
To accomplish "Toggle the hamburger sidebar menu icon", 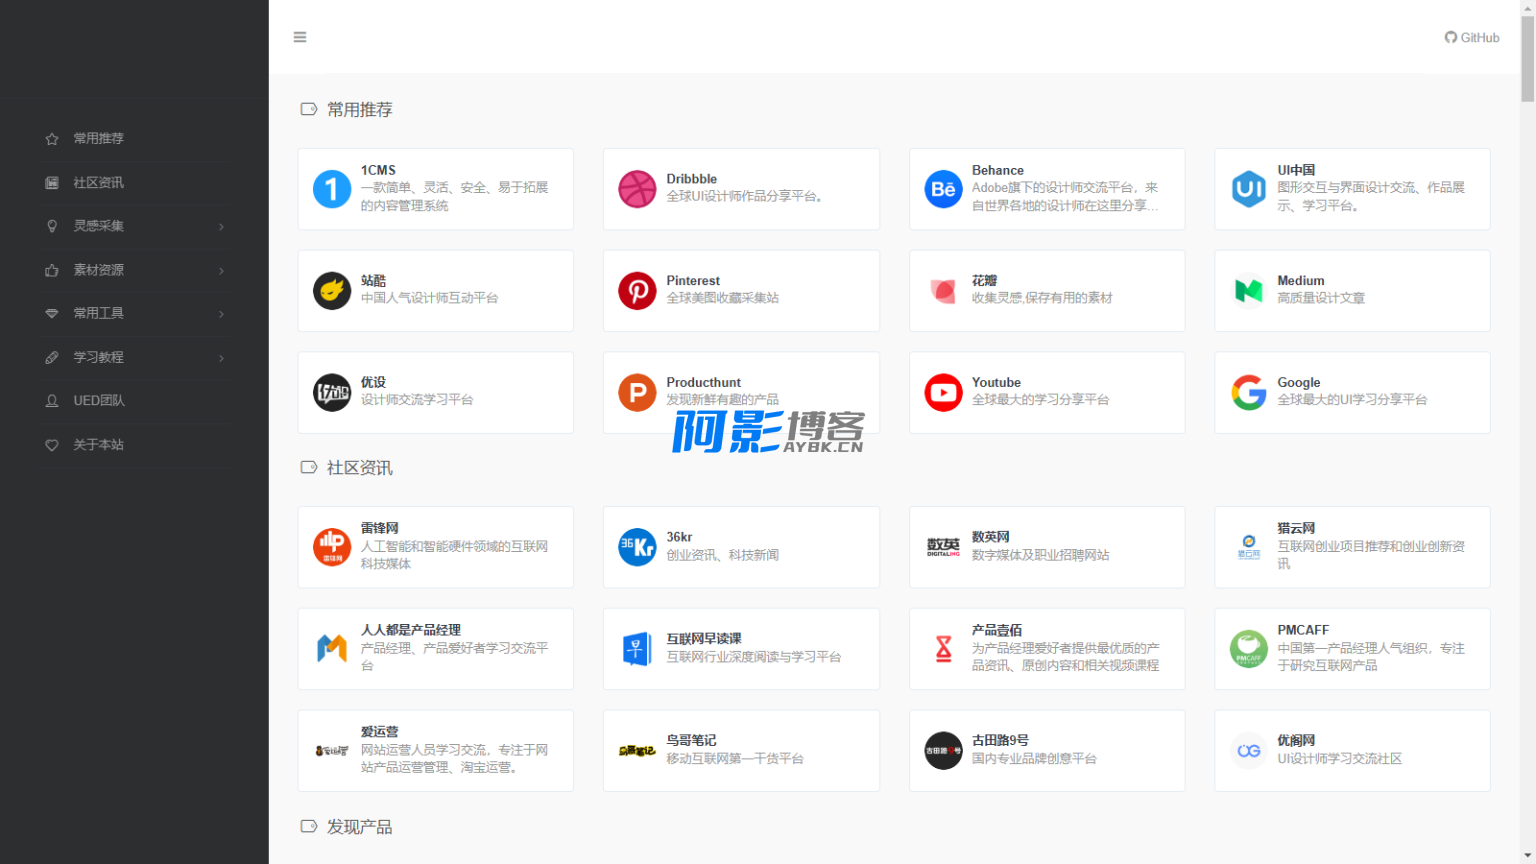I will (299, 37).
